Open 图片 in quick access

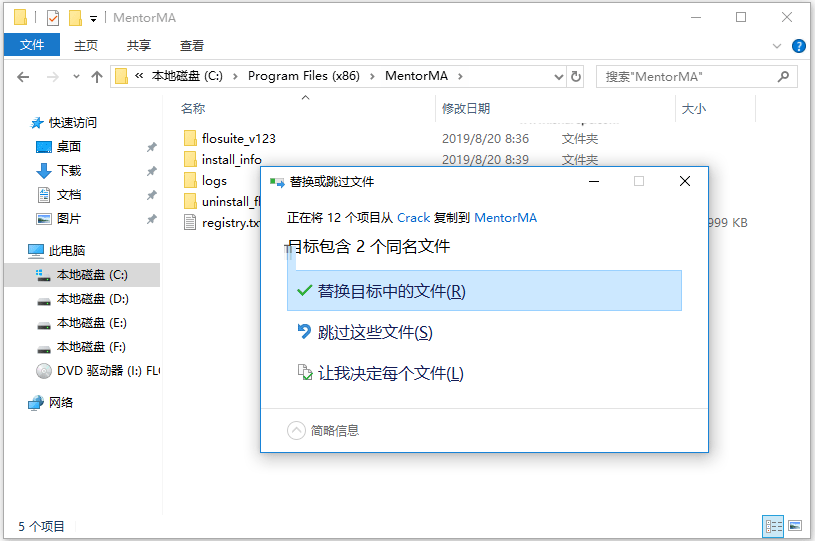(69, 219)
